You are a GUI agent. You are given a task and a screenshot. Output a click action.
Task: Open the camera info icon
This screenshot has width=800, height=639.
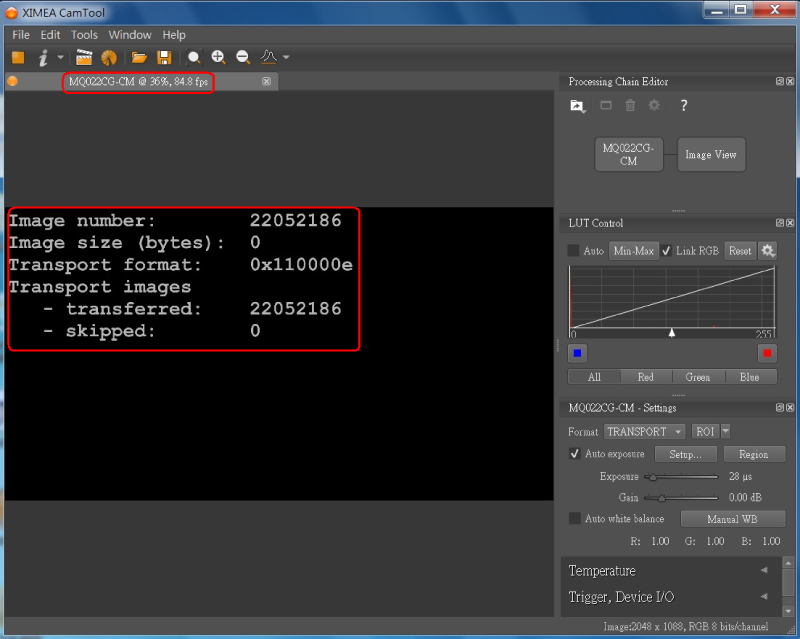point(43,58)
